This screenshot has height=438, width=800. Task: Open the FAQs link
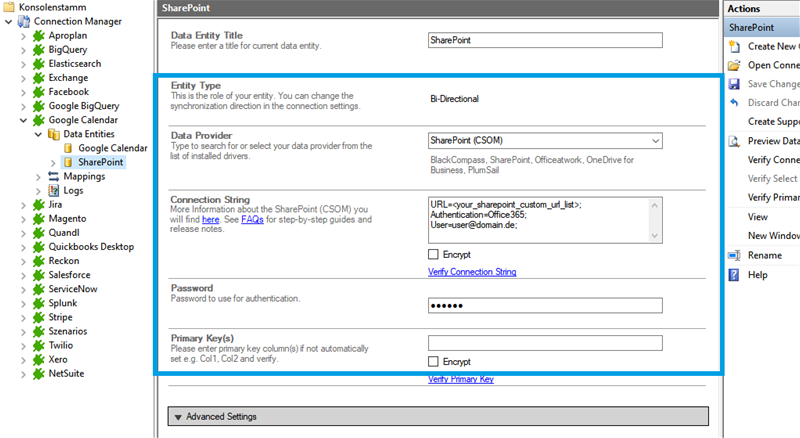click(252, 219)
